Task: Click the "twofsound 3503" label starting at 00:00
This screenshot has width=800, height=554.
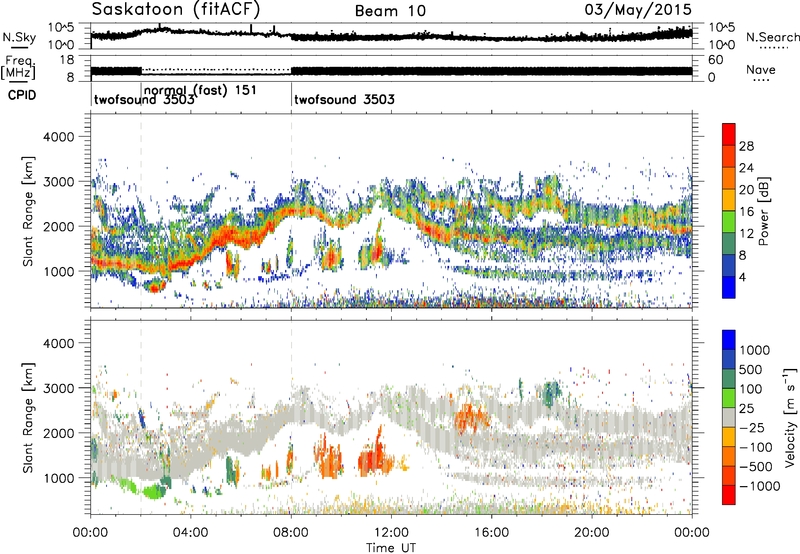Action: pos(144,99)
